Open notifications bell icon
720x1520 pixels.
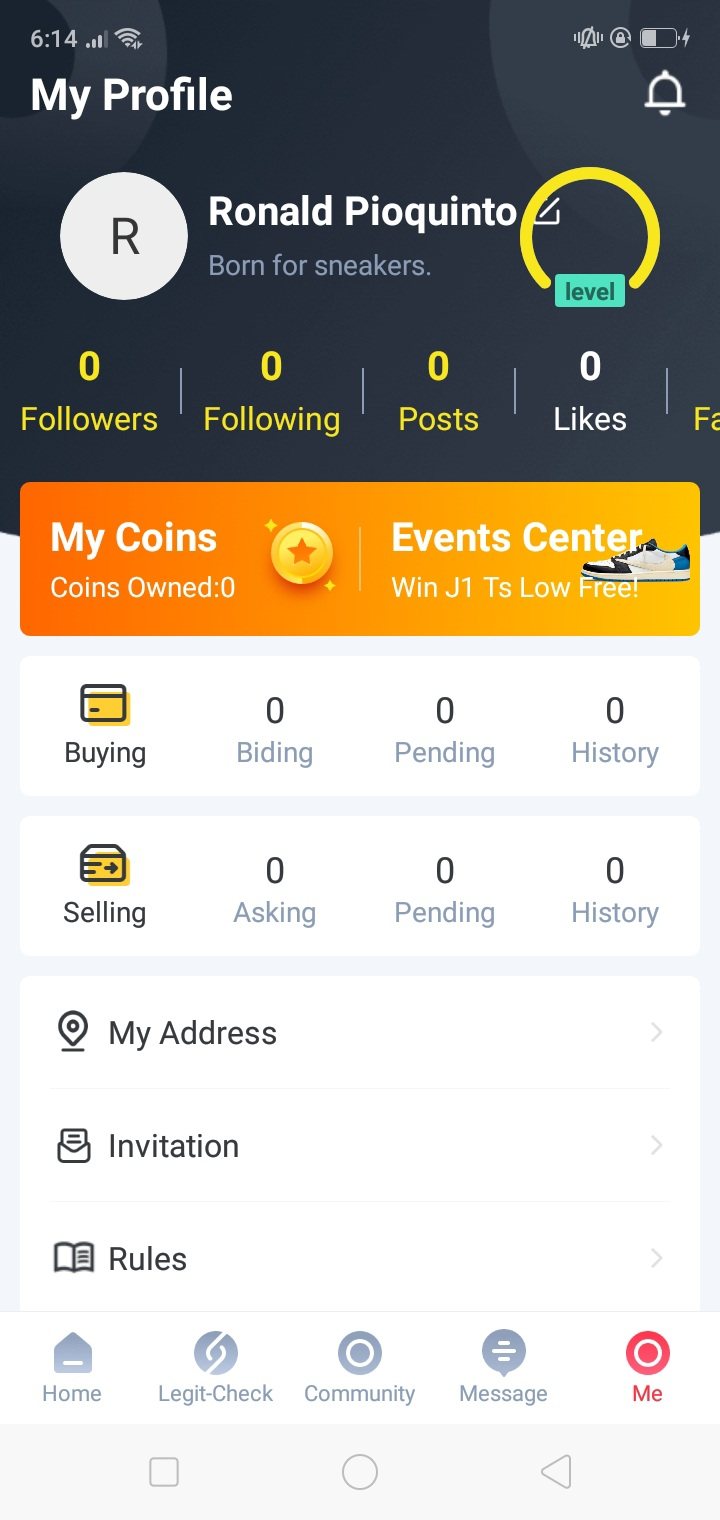click(x=664, y=95)
